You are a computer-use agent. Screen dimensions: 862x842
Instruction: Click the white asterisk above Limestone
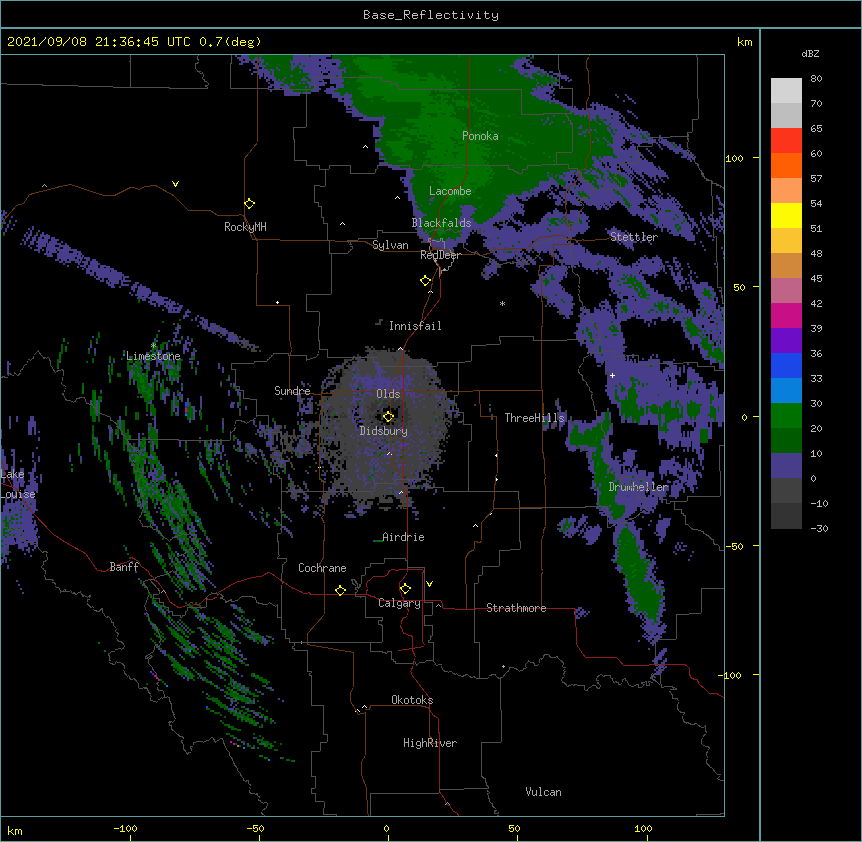click(154, 345)
